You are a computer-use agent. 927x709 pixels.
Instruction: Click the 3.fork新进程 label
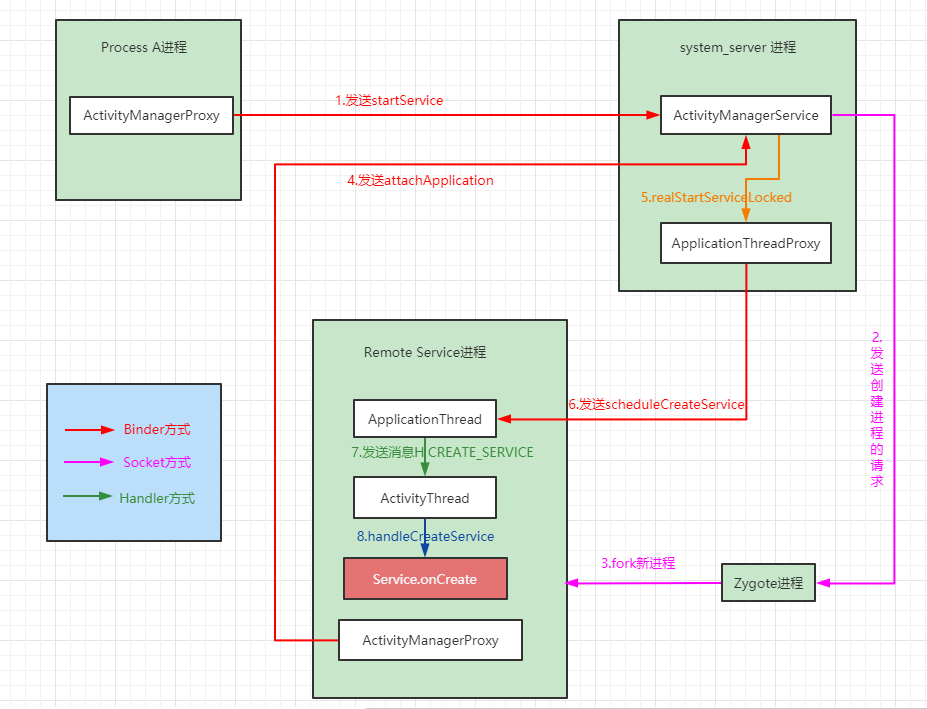click(638, 563)
